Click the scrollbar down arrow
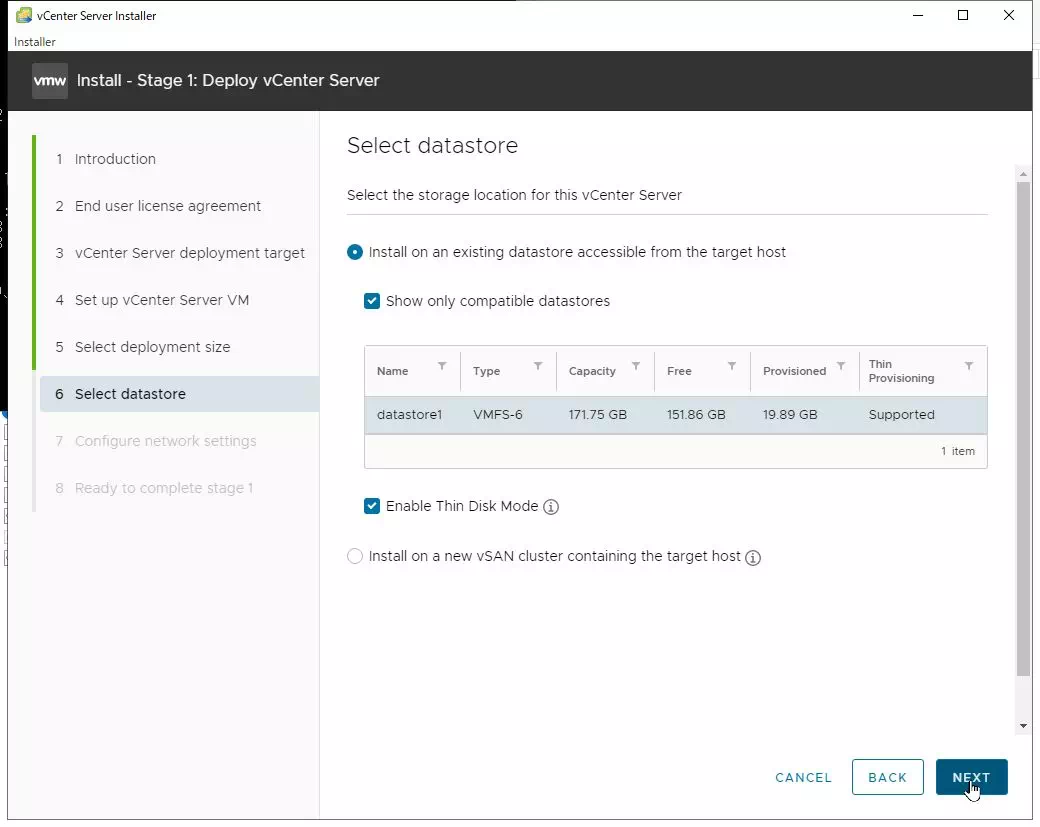Screen dimensions: 1040x827 pyautogui.click(x=1023, y=726)
